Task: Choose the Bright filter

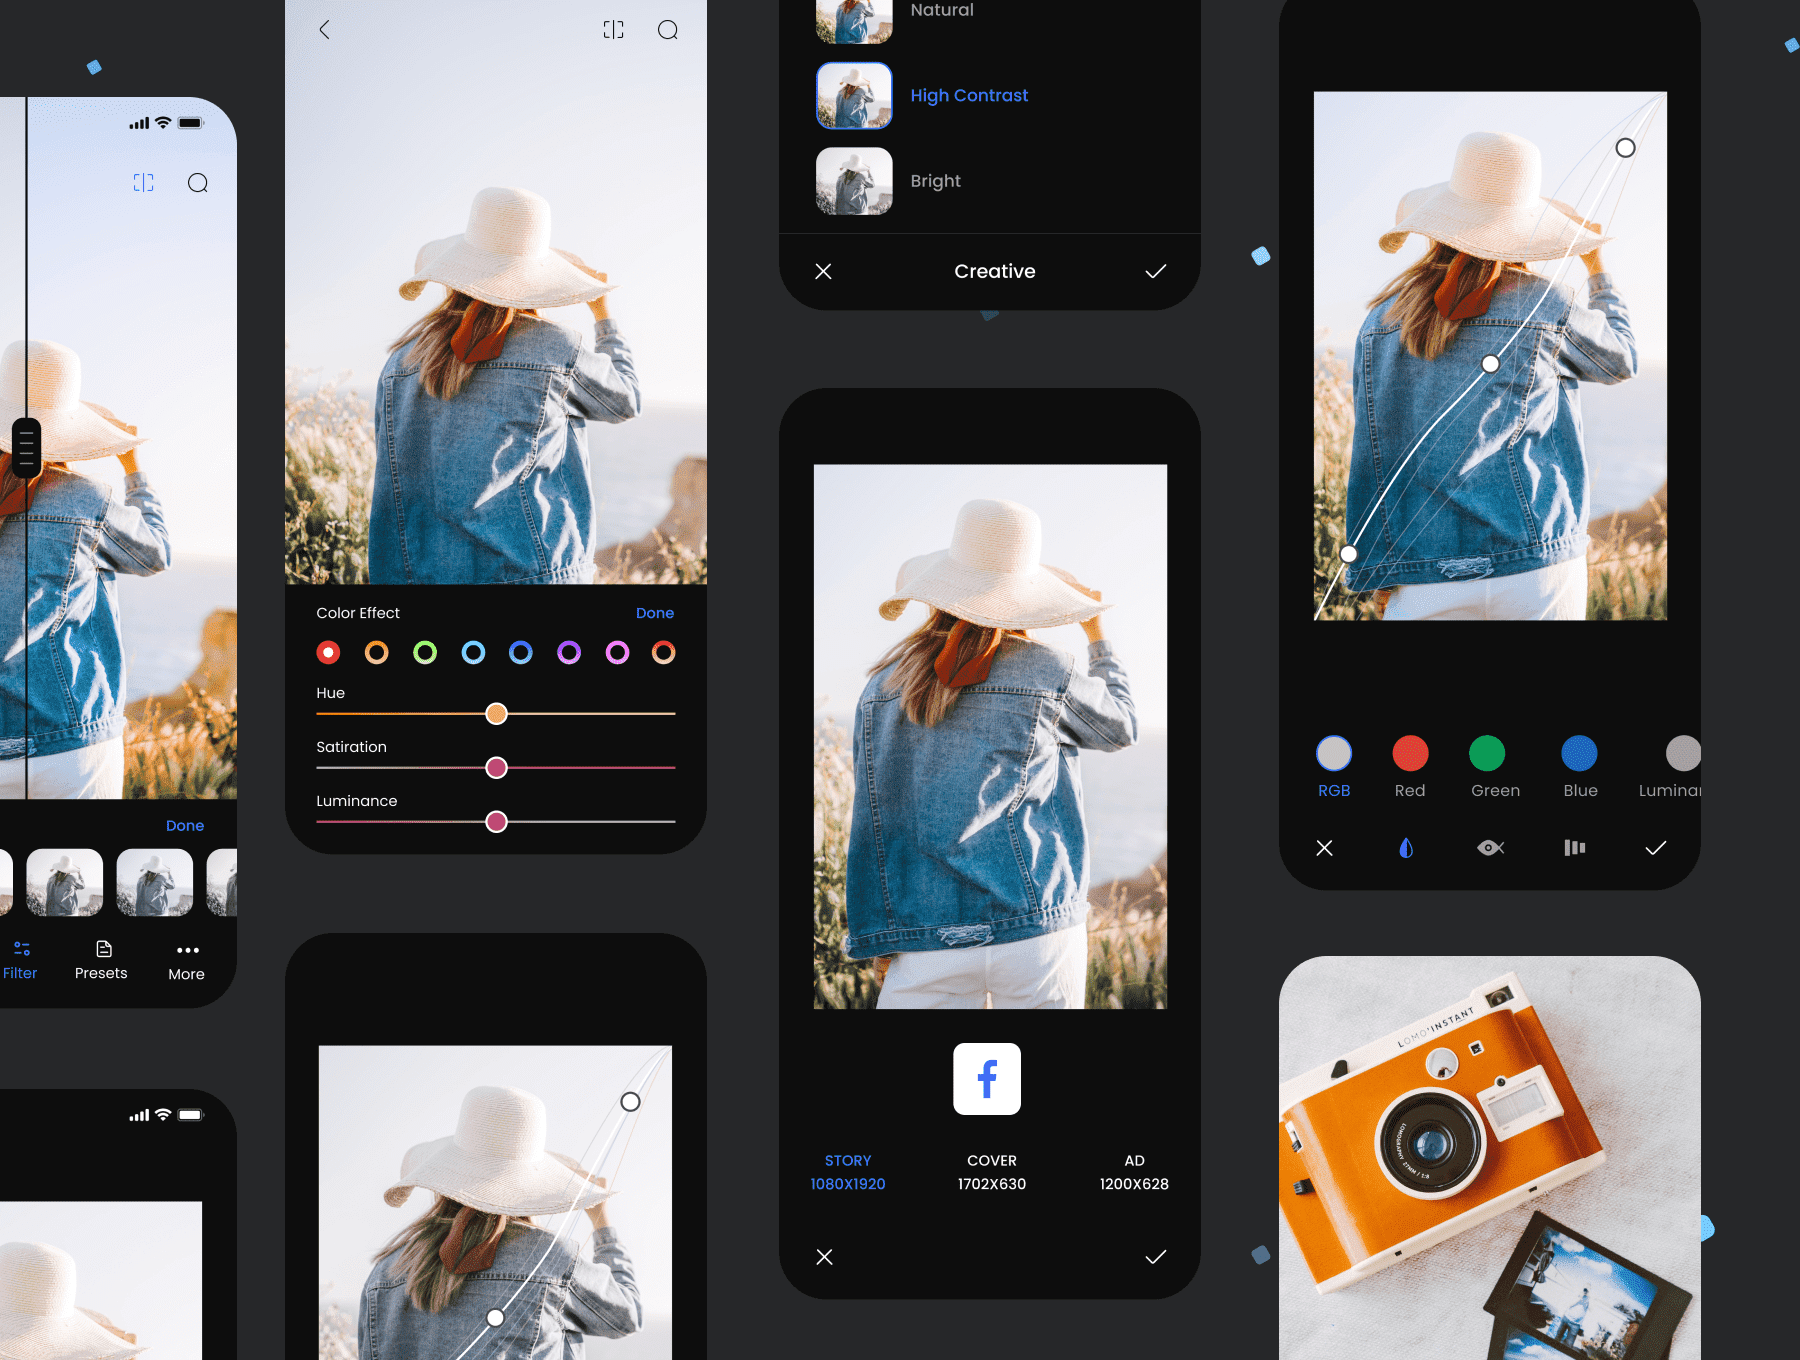Action: point(935,181)
